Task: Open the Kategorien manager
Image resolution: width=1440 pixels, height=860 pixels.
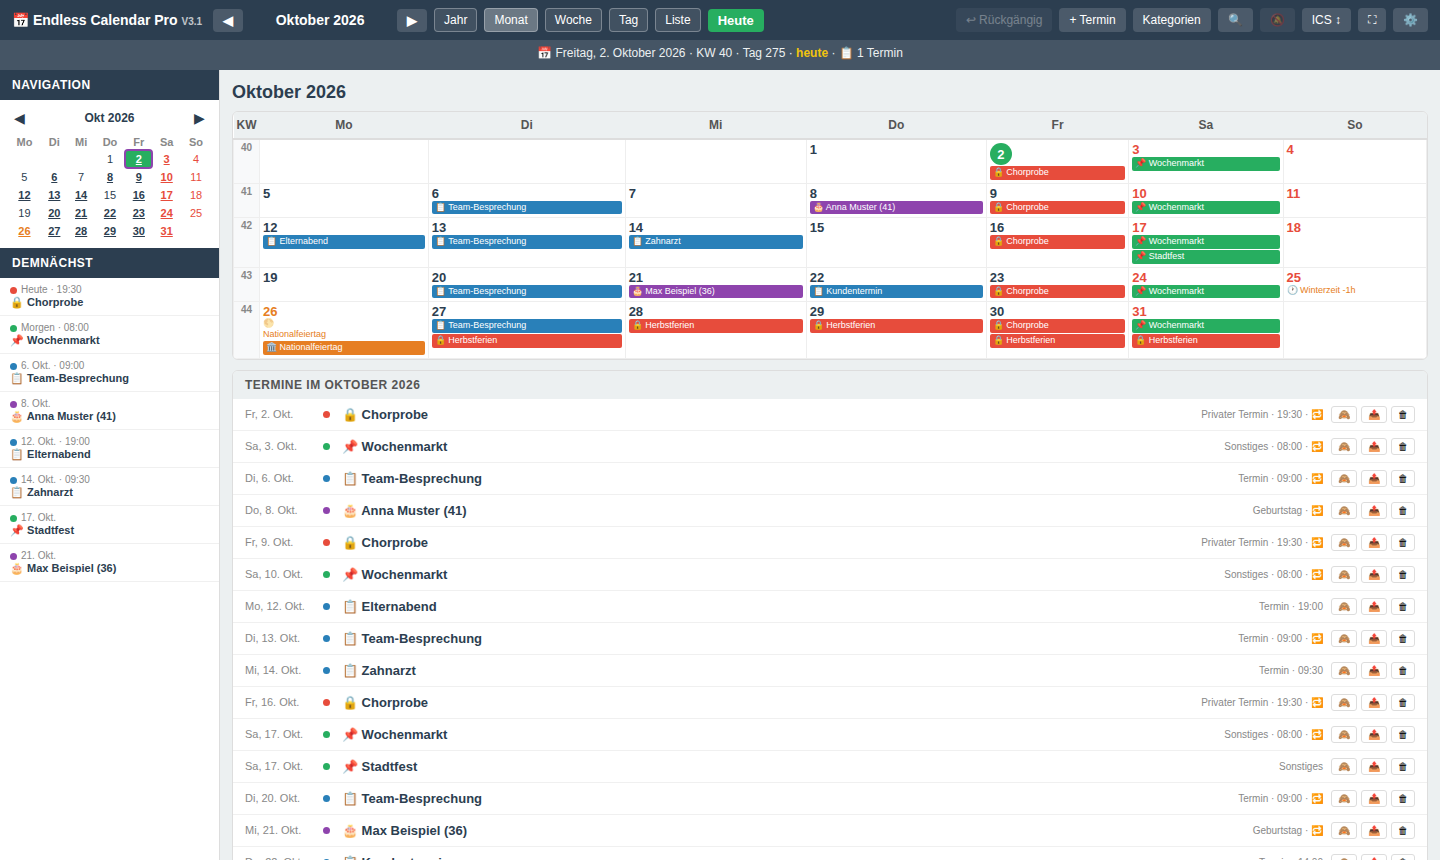Action: point(1172,20)
